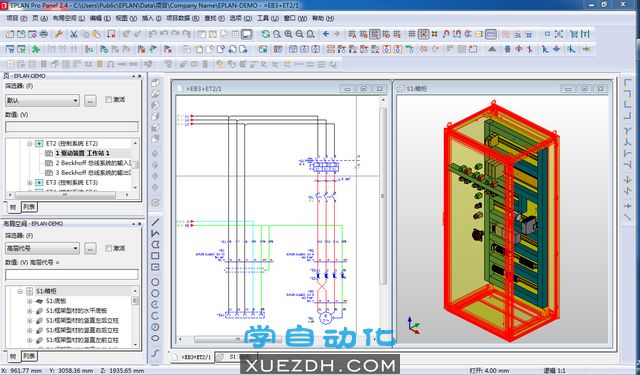
Task: Select the first circle drawing tool
Action: [155, 282]
